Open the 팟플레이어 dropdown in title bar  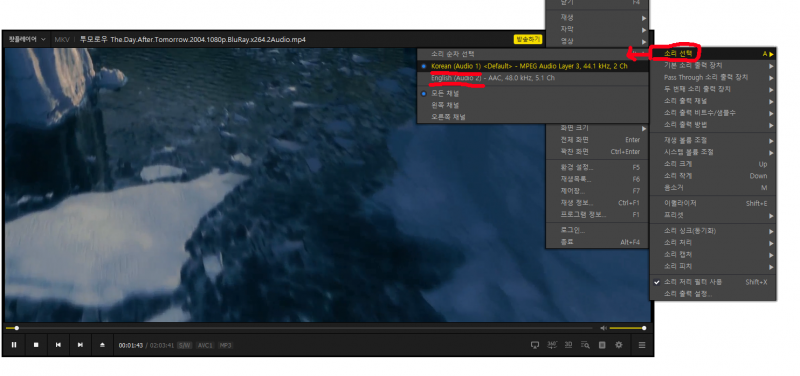[27, 39]
